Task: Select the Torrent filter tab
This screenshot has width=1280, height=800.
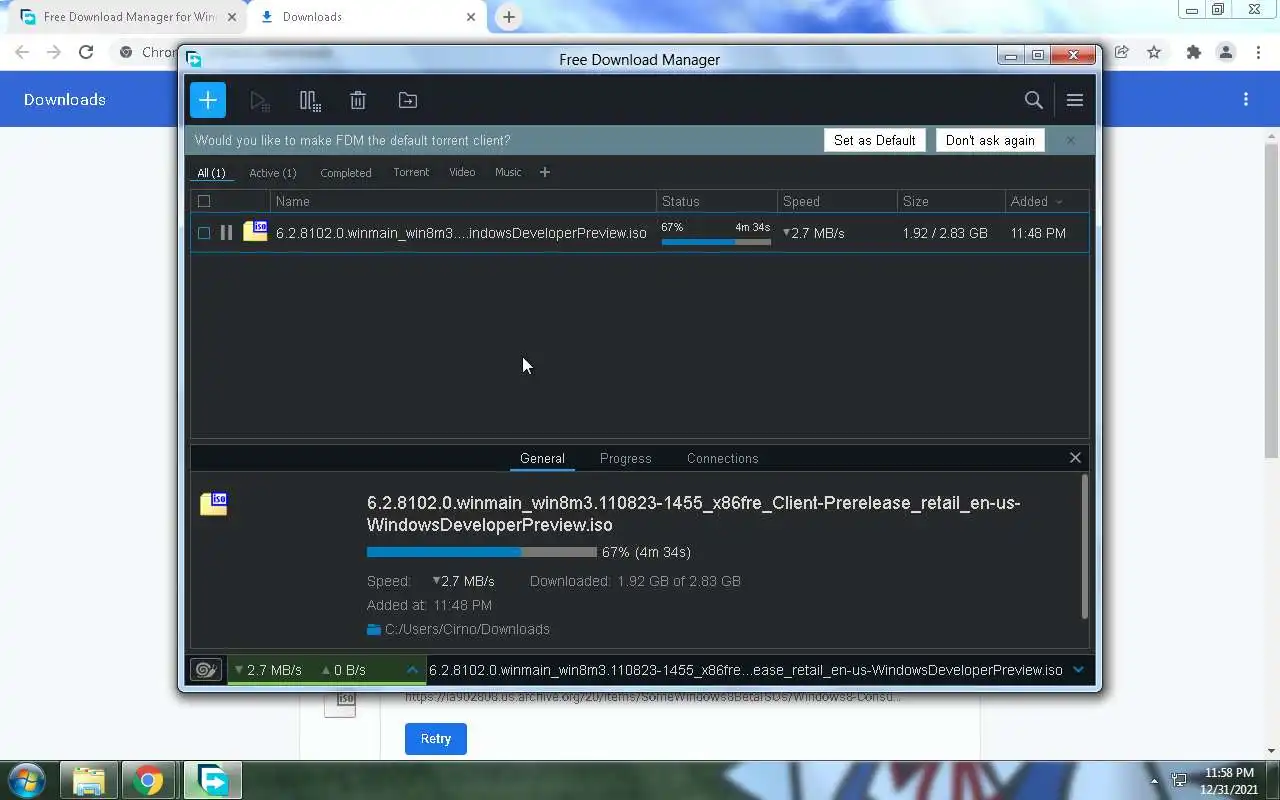Action: (x=411, y=172)
